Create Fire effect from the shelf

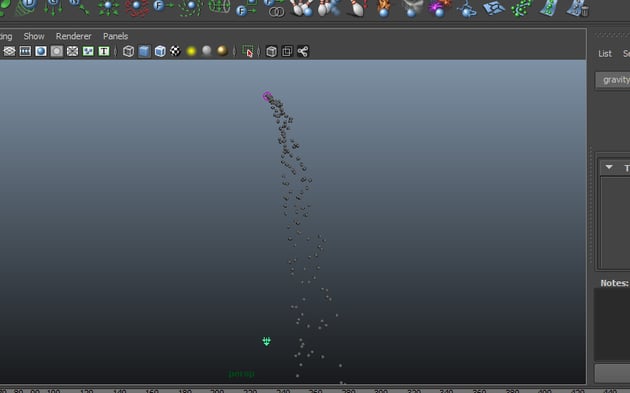(384, 9)
